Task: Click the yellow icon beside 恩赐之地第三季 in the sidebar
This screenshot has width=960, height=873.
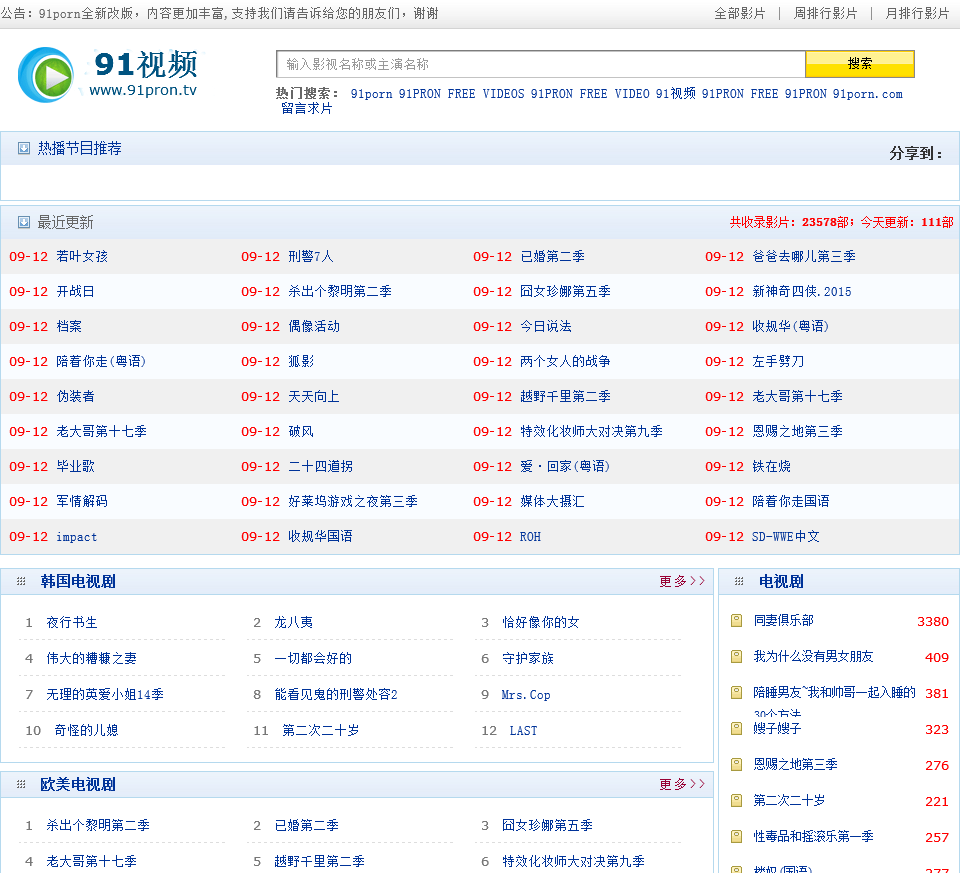Action: [737, 765]
